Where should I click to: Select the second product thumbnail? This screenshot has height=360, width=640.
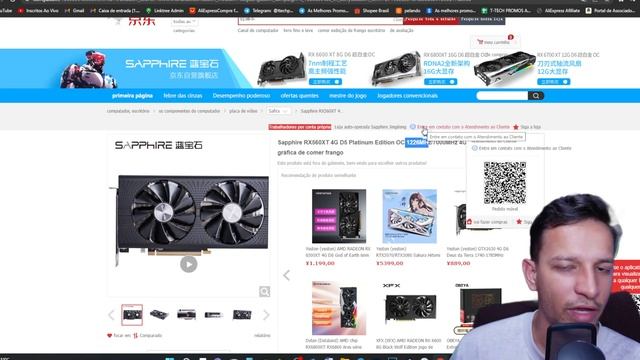(159, 315)
